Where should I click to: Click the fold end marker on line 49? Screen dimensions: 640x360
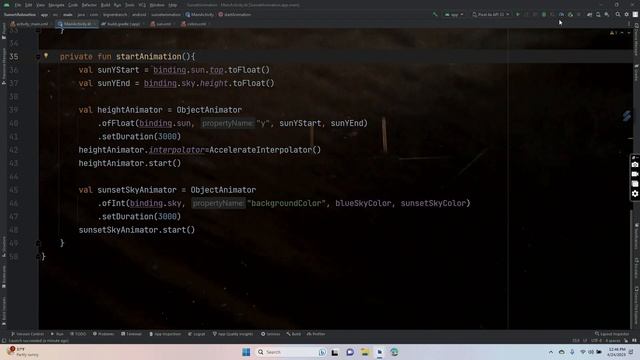38,243
